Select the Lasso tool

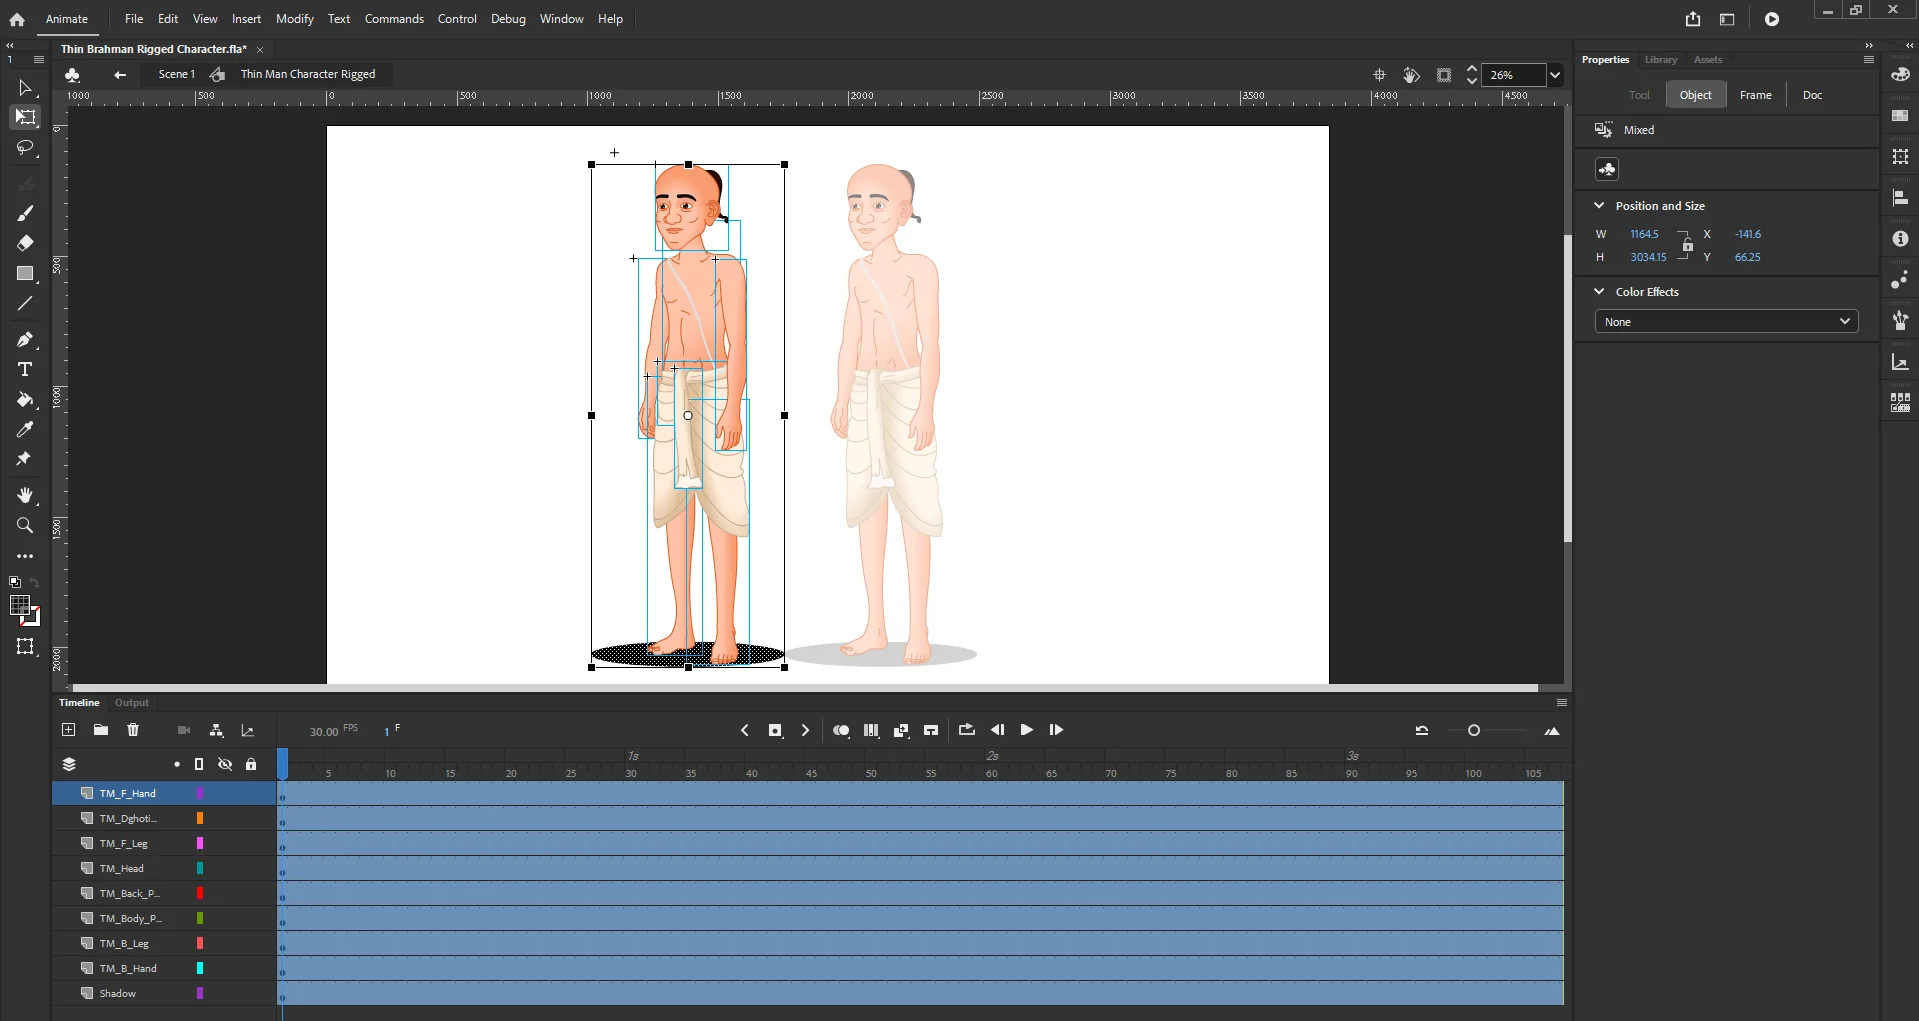(25, 148)
